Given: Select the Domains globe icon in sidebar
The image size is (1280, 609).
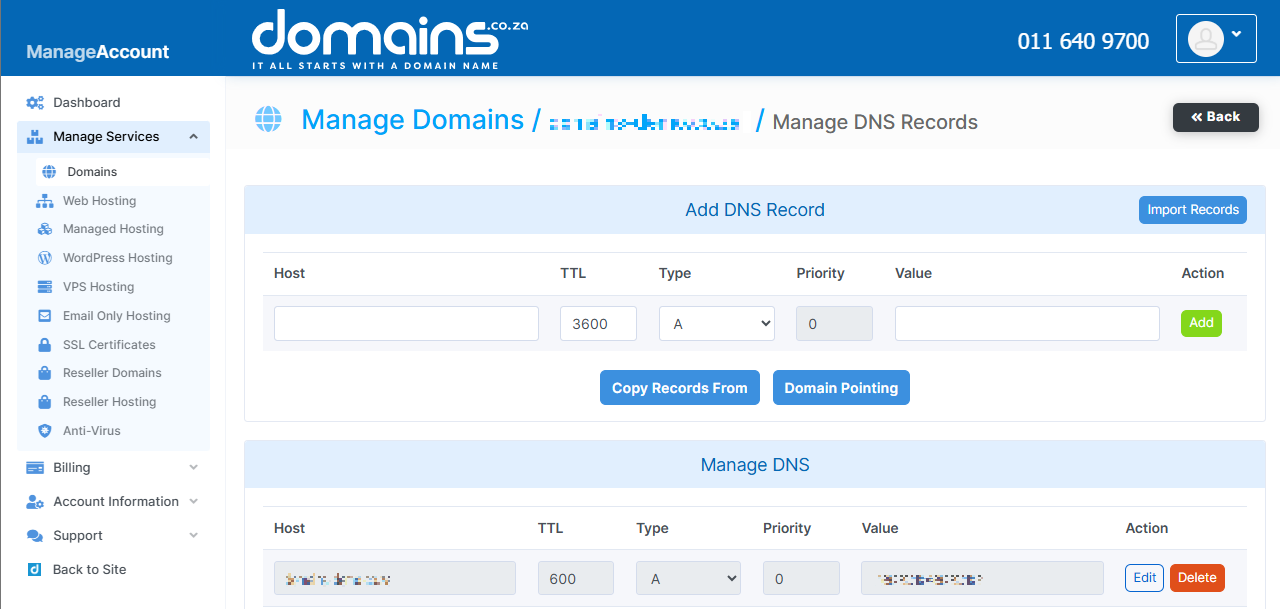Looking at the screenshot, I should (x=48, y=171).
